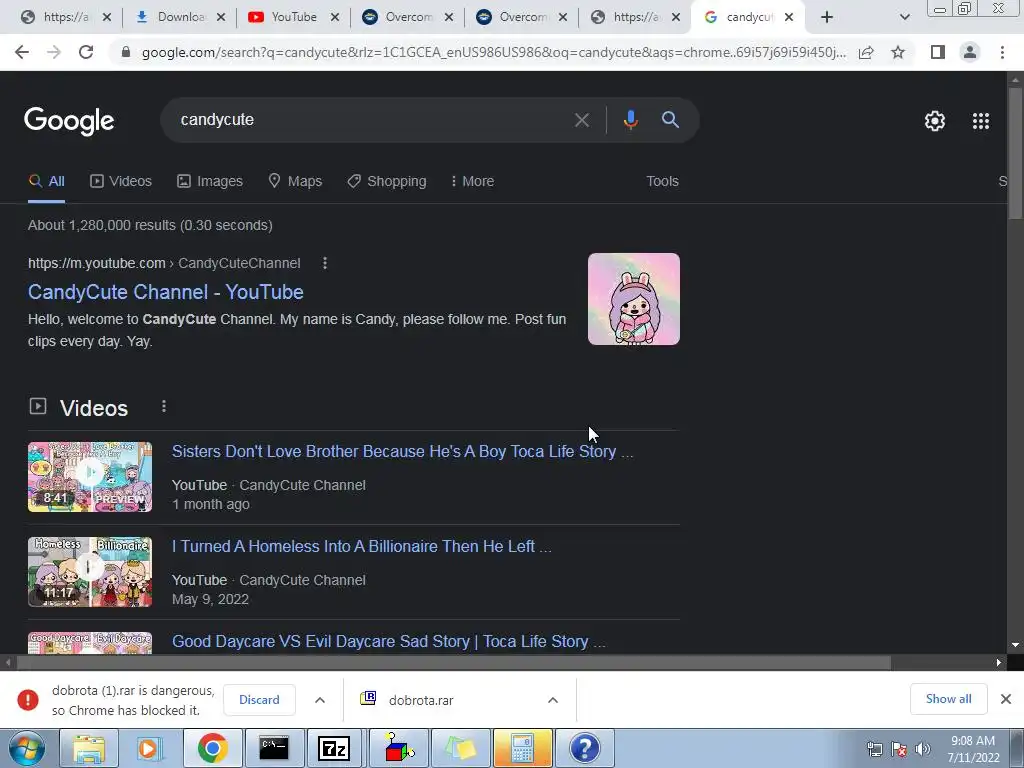This screenshot has width=1024, height=768.
Task: Open the dobrota.rar downloaded file
Action: pos(421,701)
